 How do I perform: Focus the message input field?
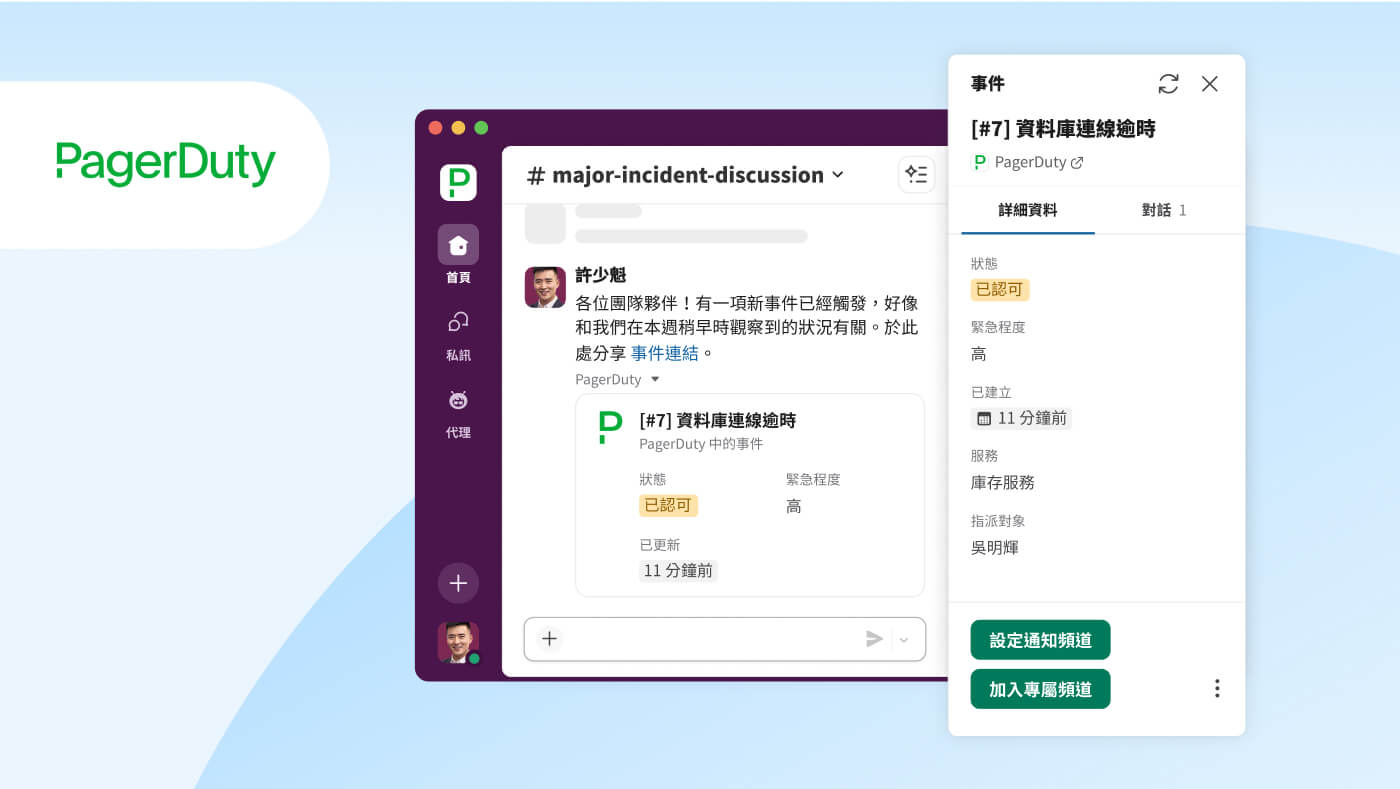(725, 639)
